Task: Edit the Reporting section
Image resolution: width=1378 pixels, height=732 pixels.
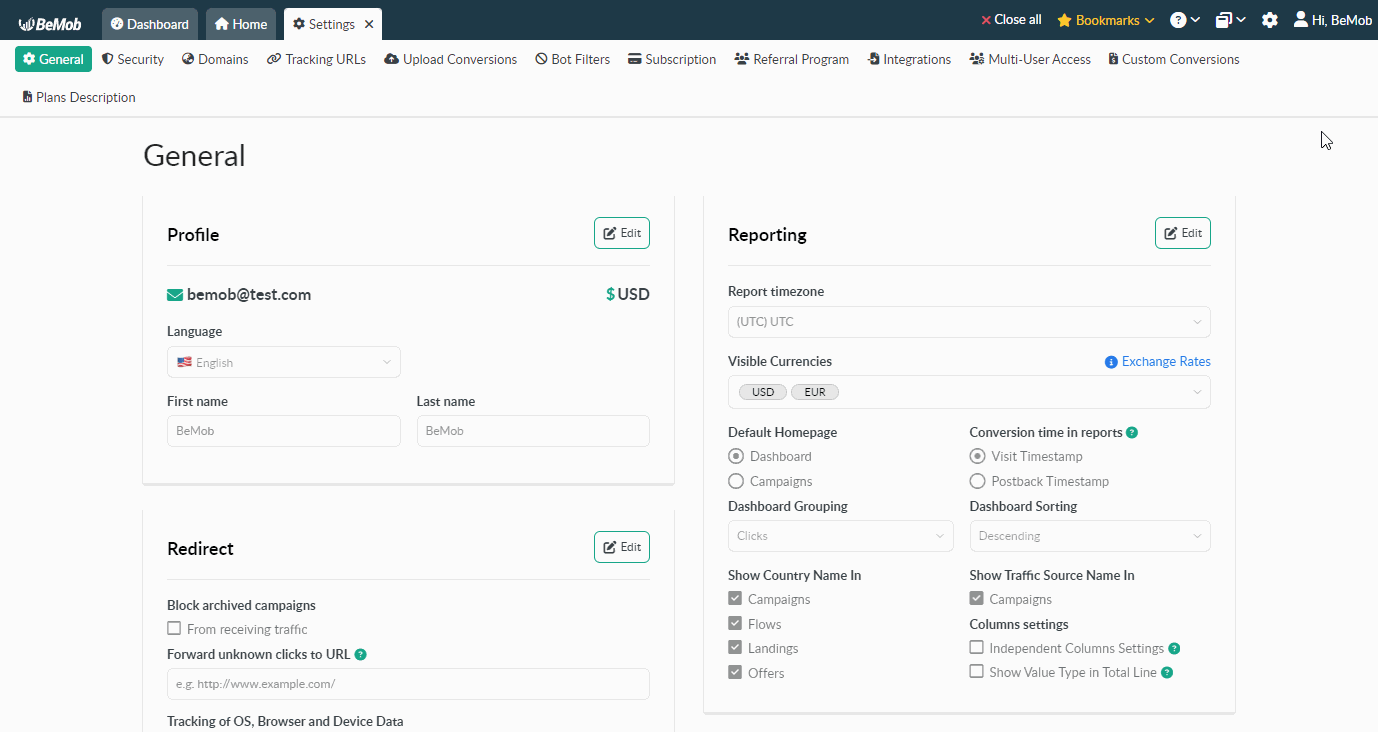Action: tap(1183, 233)
